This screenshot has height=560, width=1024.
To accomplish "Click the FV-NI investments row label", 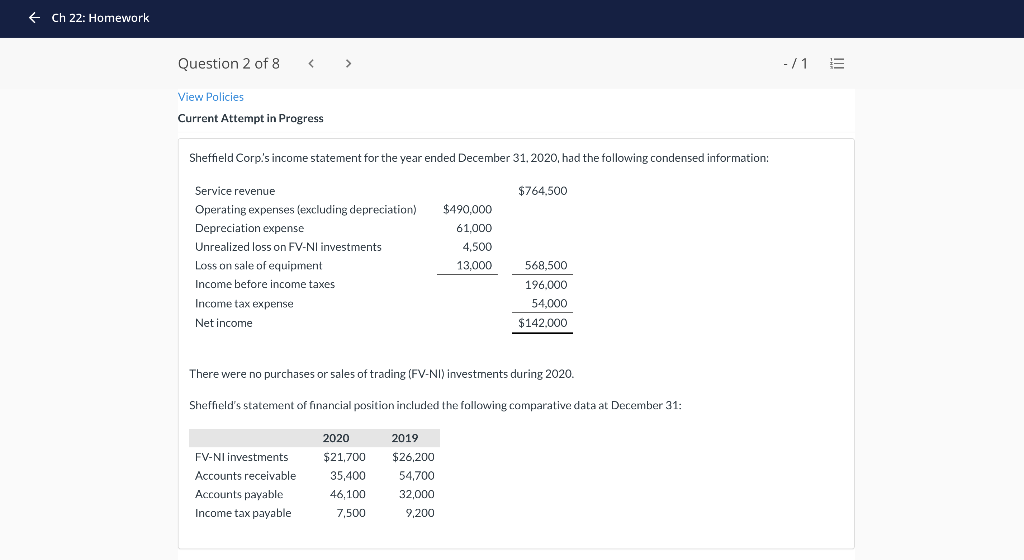I will pyautogui.click(x=242, y=457).
